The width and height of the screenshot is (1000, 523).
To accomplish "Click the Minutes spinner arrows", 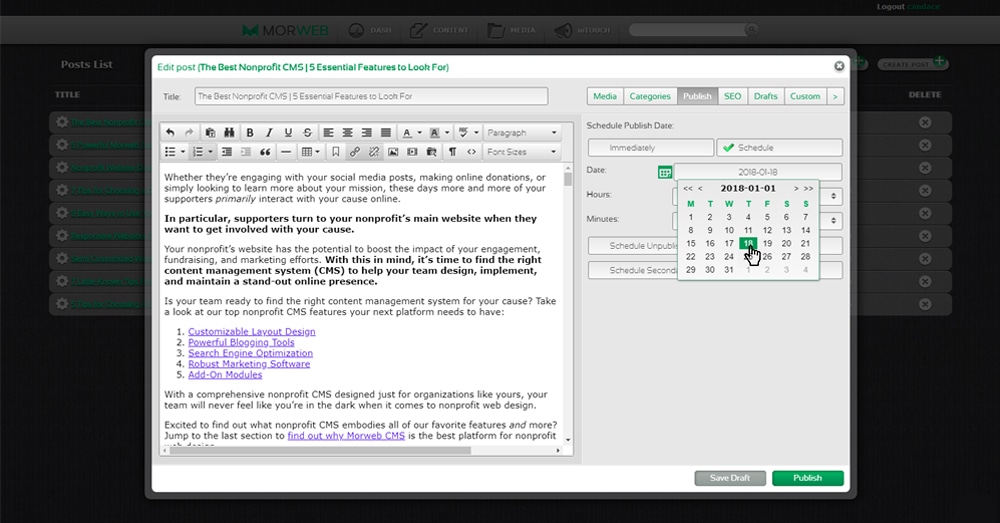I will (833, 221).
